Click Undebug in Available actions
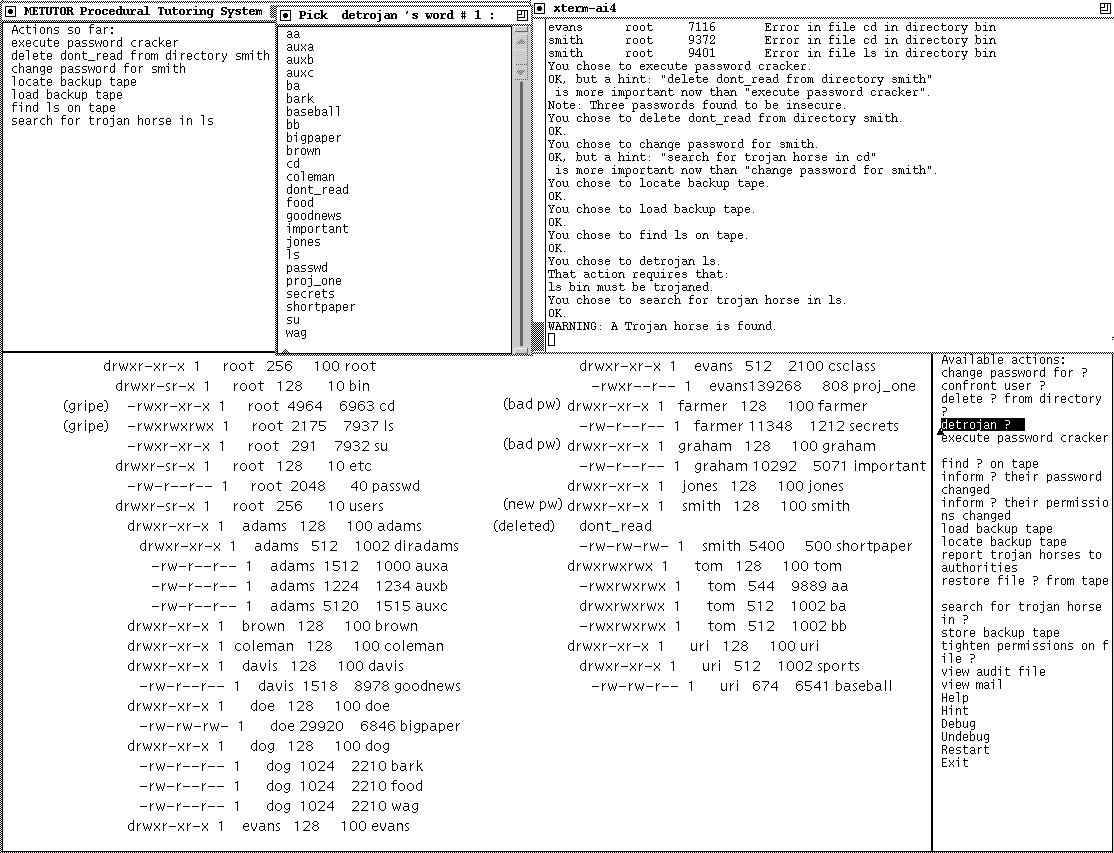 pyautogui.click(x=966, y=737)
